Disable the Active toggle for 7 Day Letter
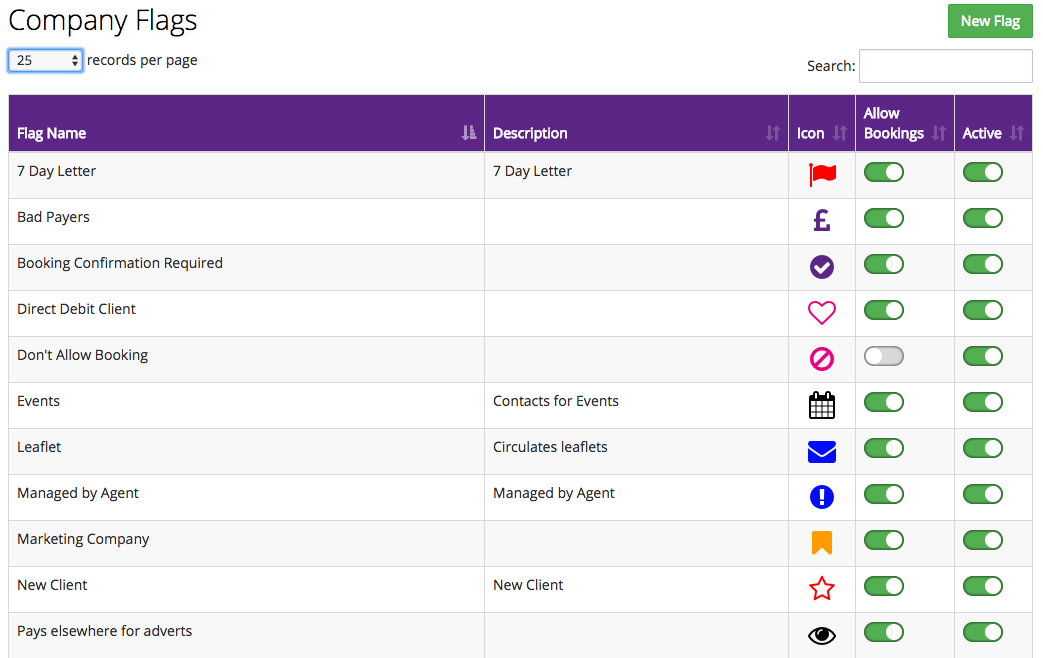 (x=982, y=172)
